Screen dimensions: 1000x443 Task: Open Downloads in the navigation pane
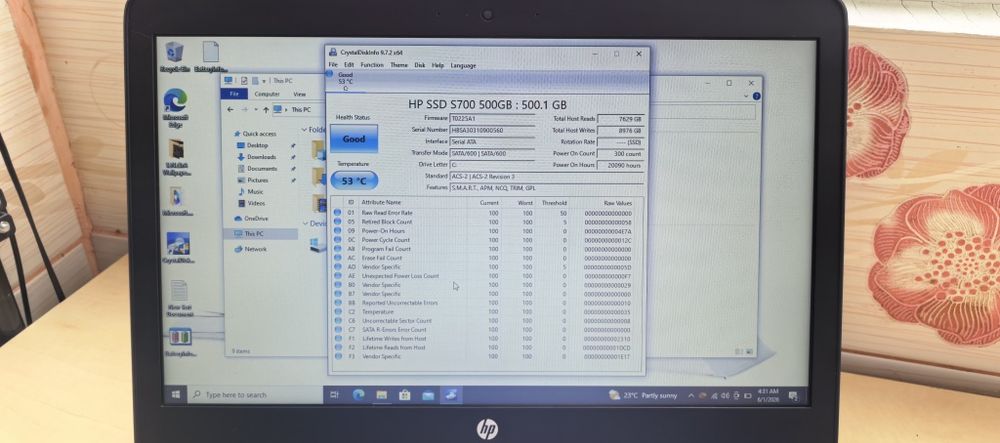point(257,157)
